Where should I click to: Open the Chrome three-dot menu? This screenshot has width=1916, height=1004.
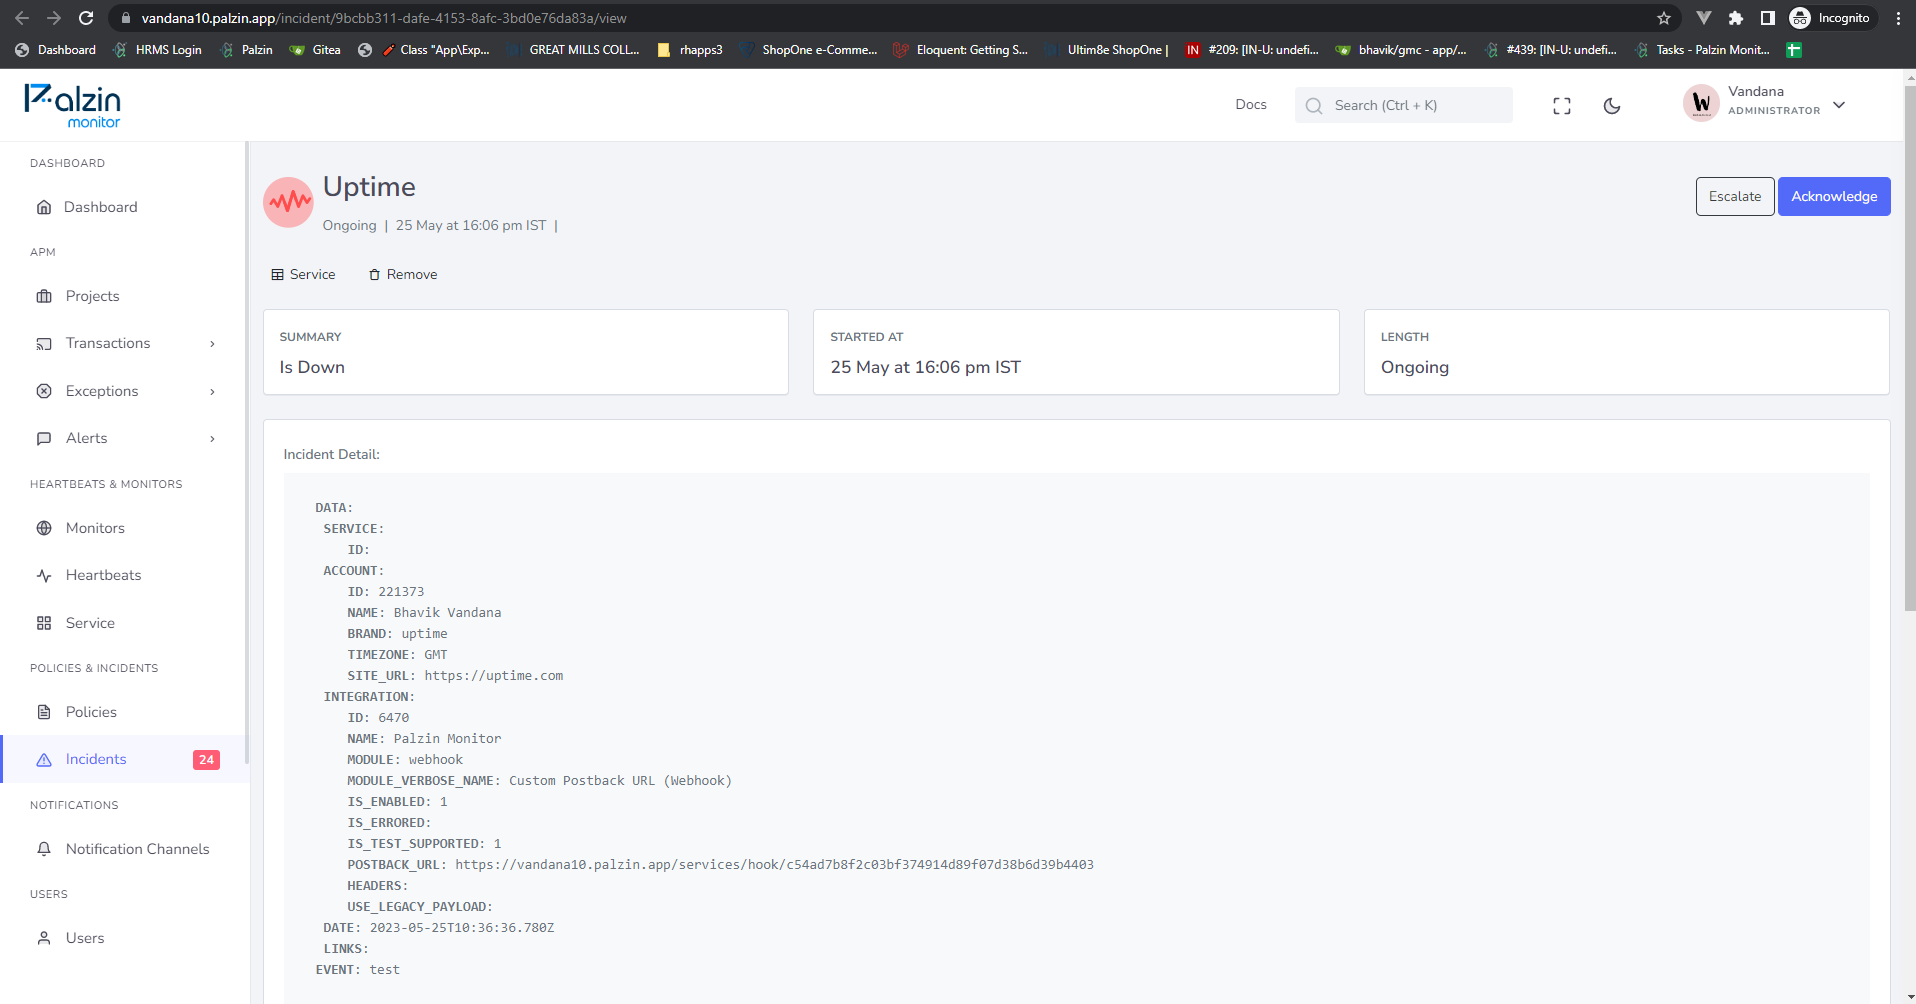click(x=1898, y=18)
